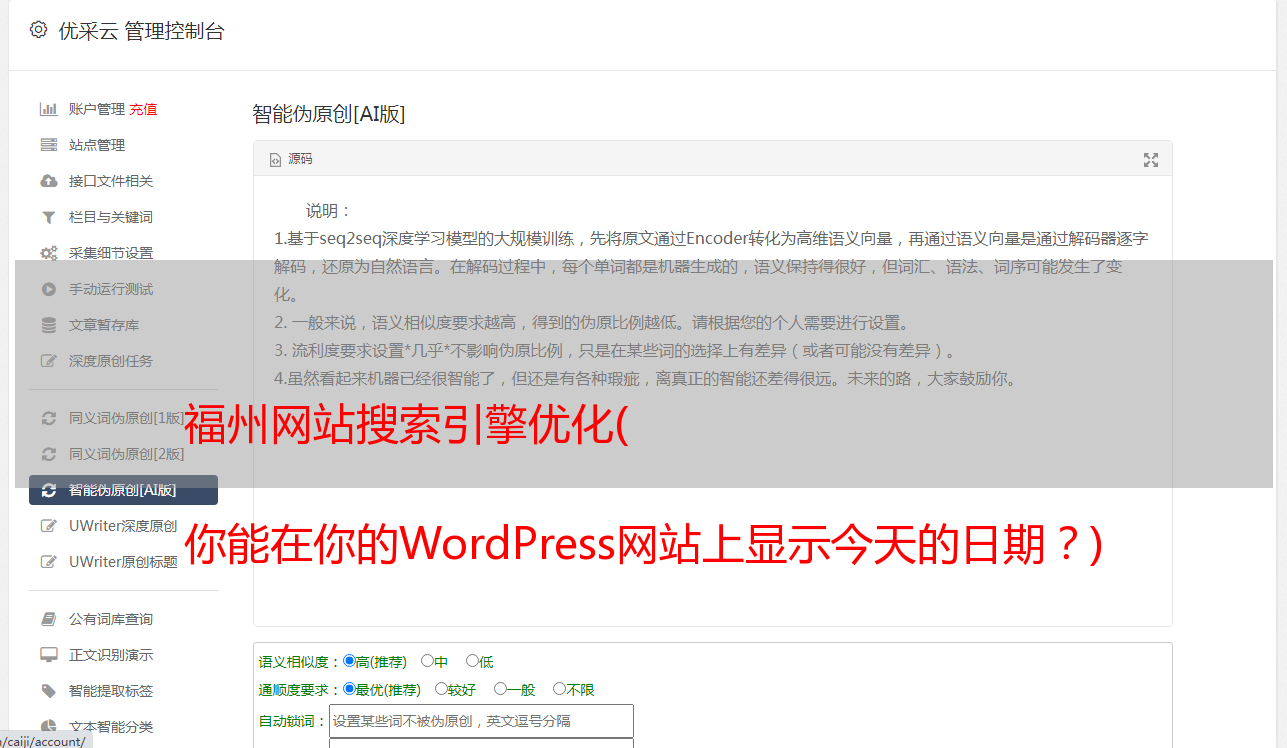Image resolution: width=1287 pixels, height=748 pixels.
Task: Click the 源码 source code button
Action: (291, 159)
